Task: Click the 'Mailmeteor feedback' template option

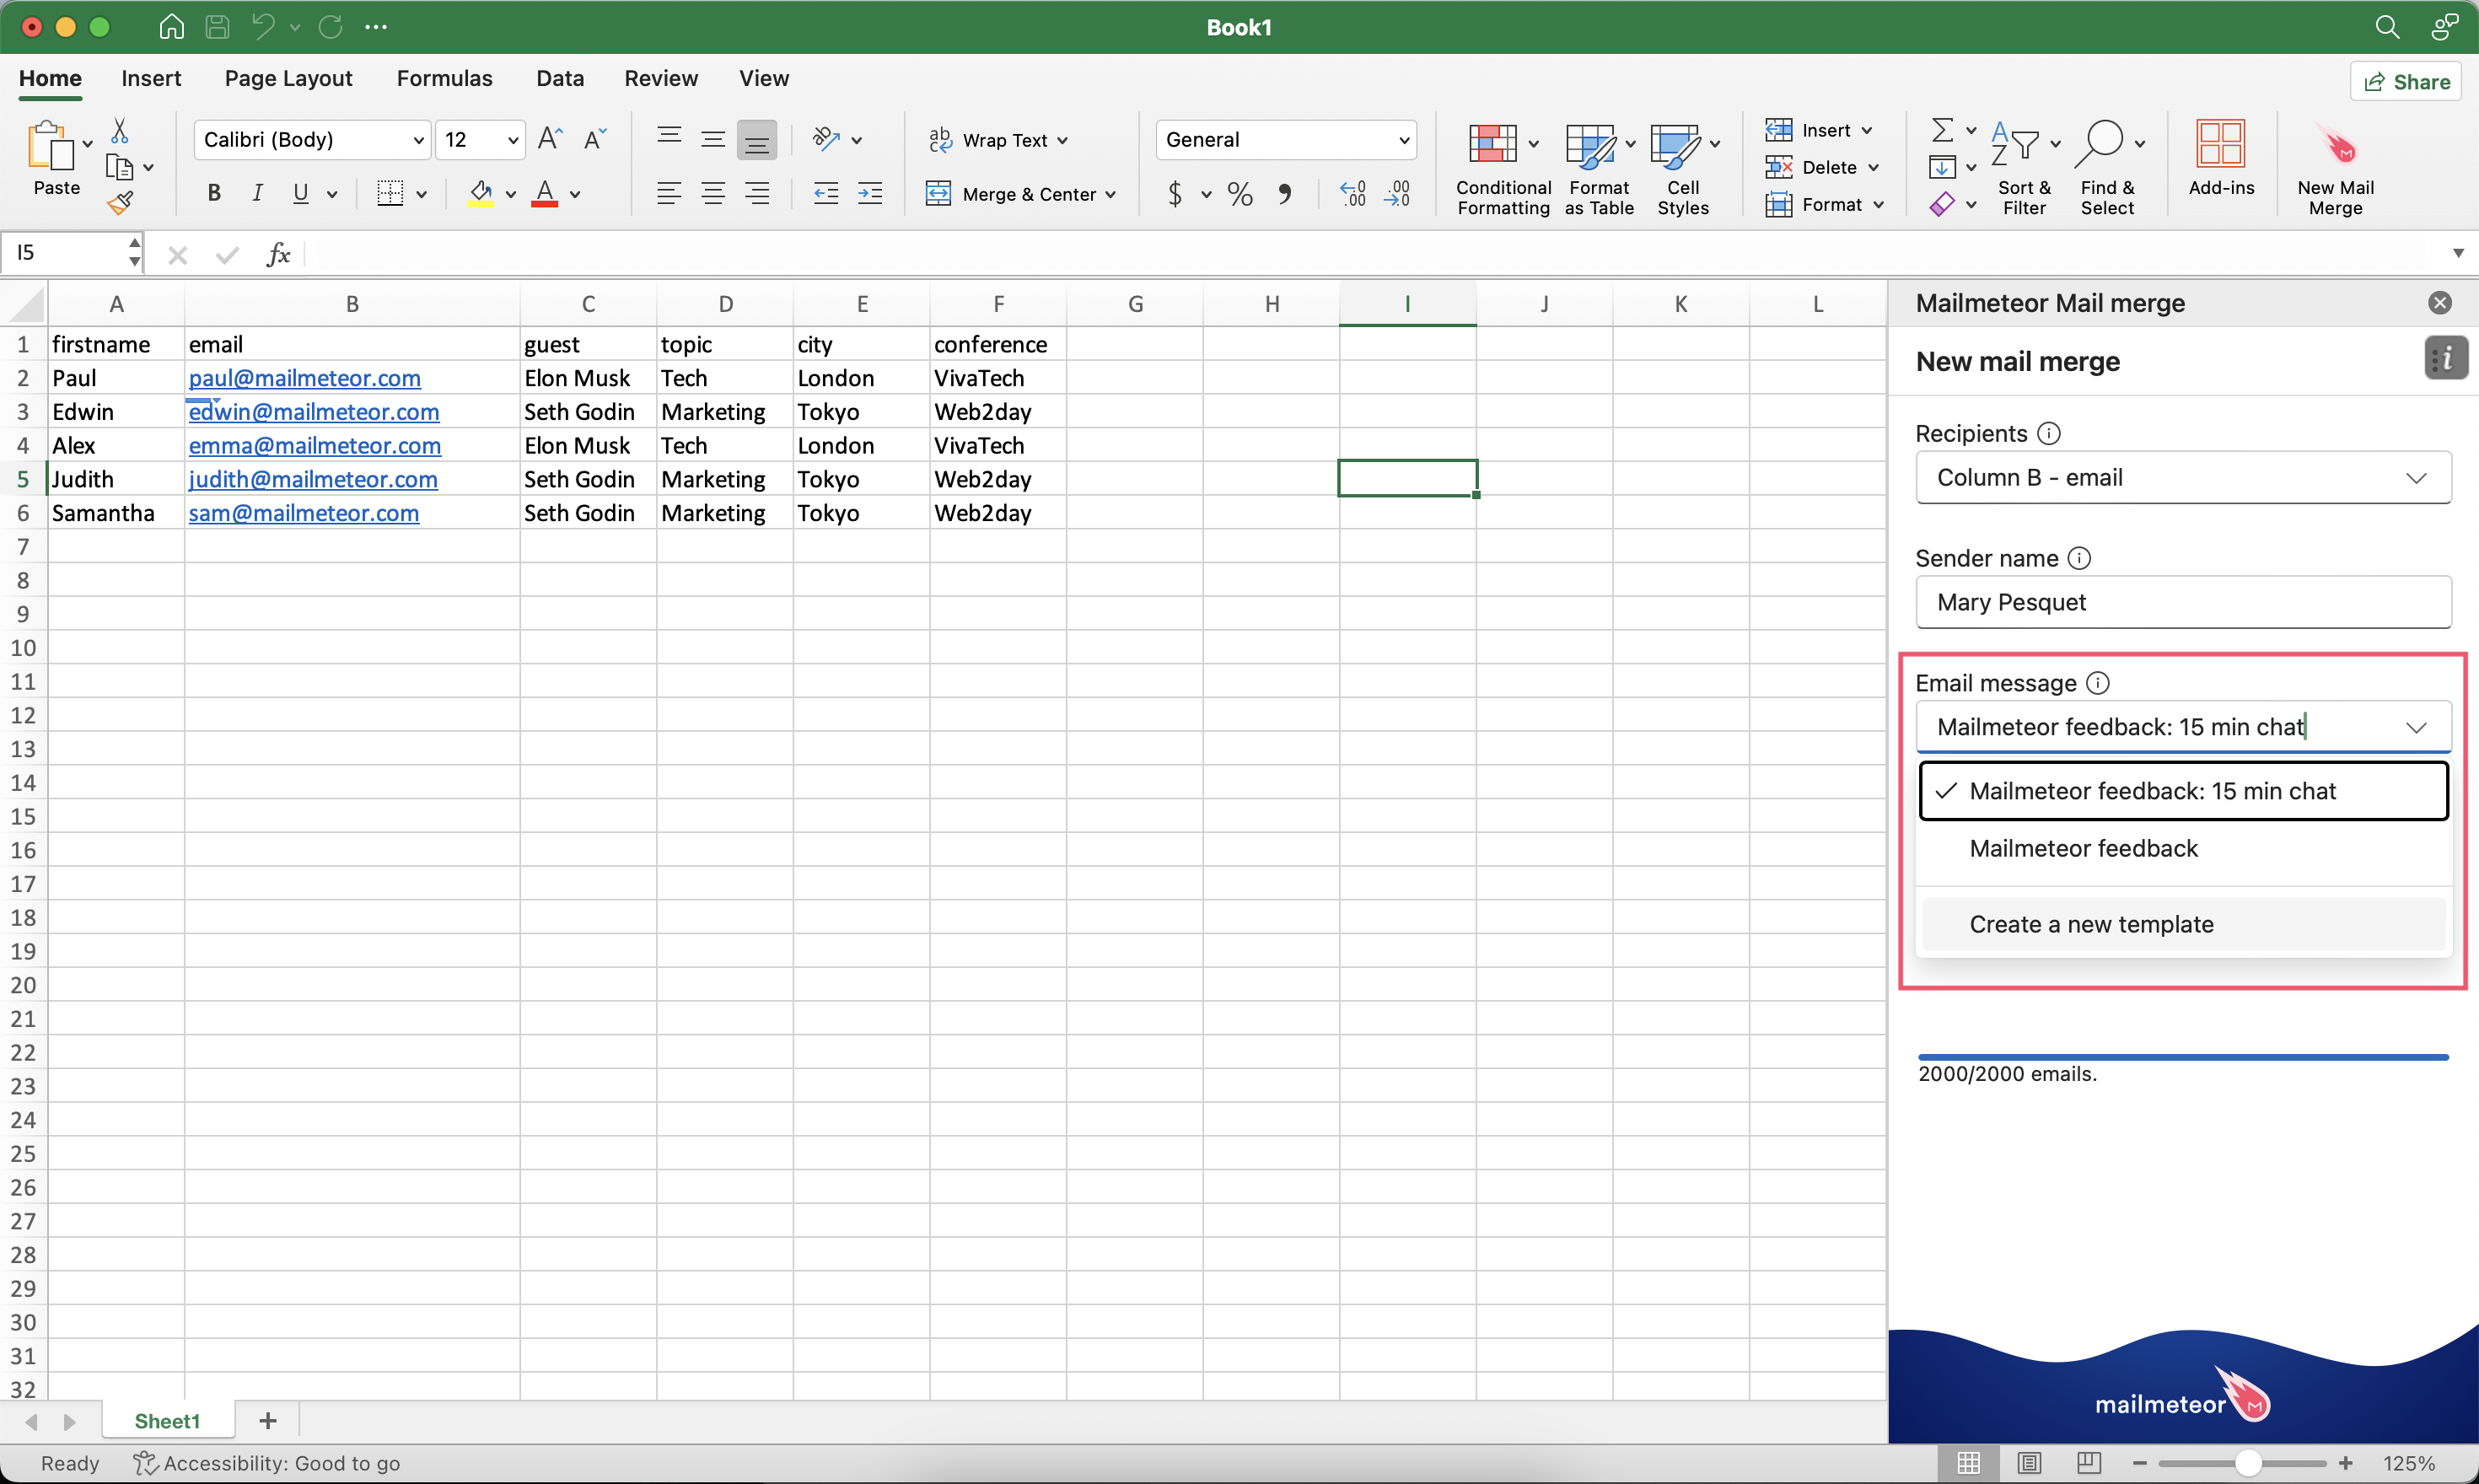Action: [2084, 848]
